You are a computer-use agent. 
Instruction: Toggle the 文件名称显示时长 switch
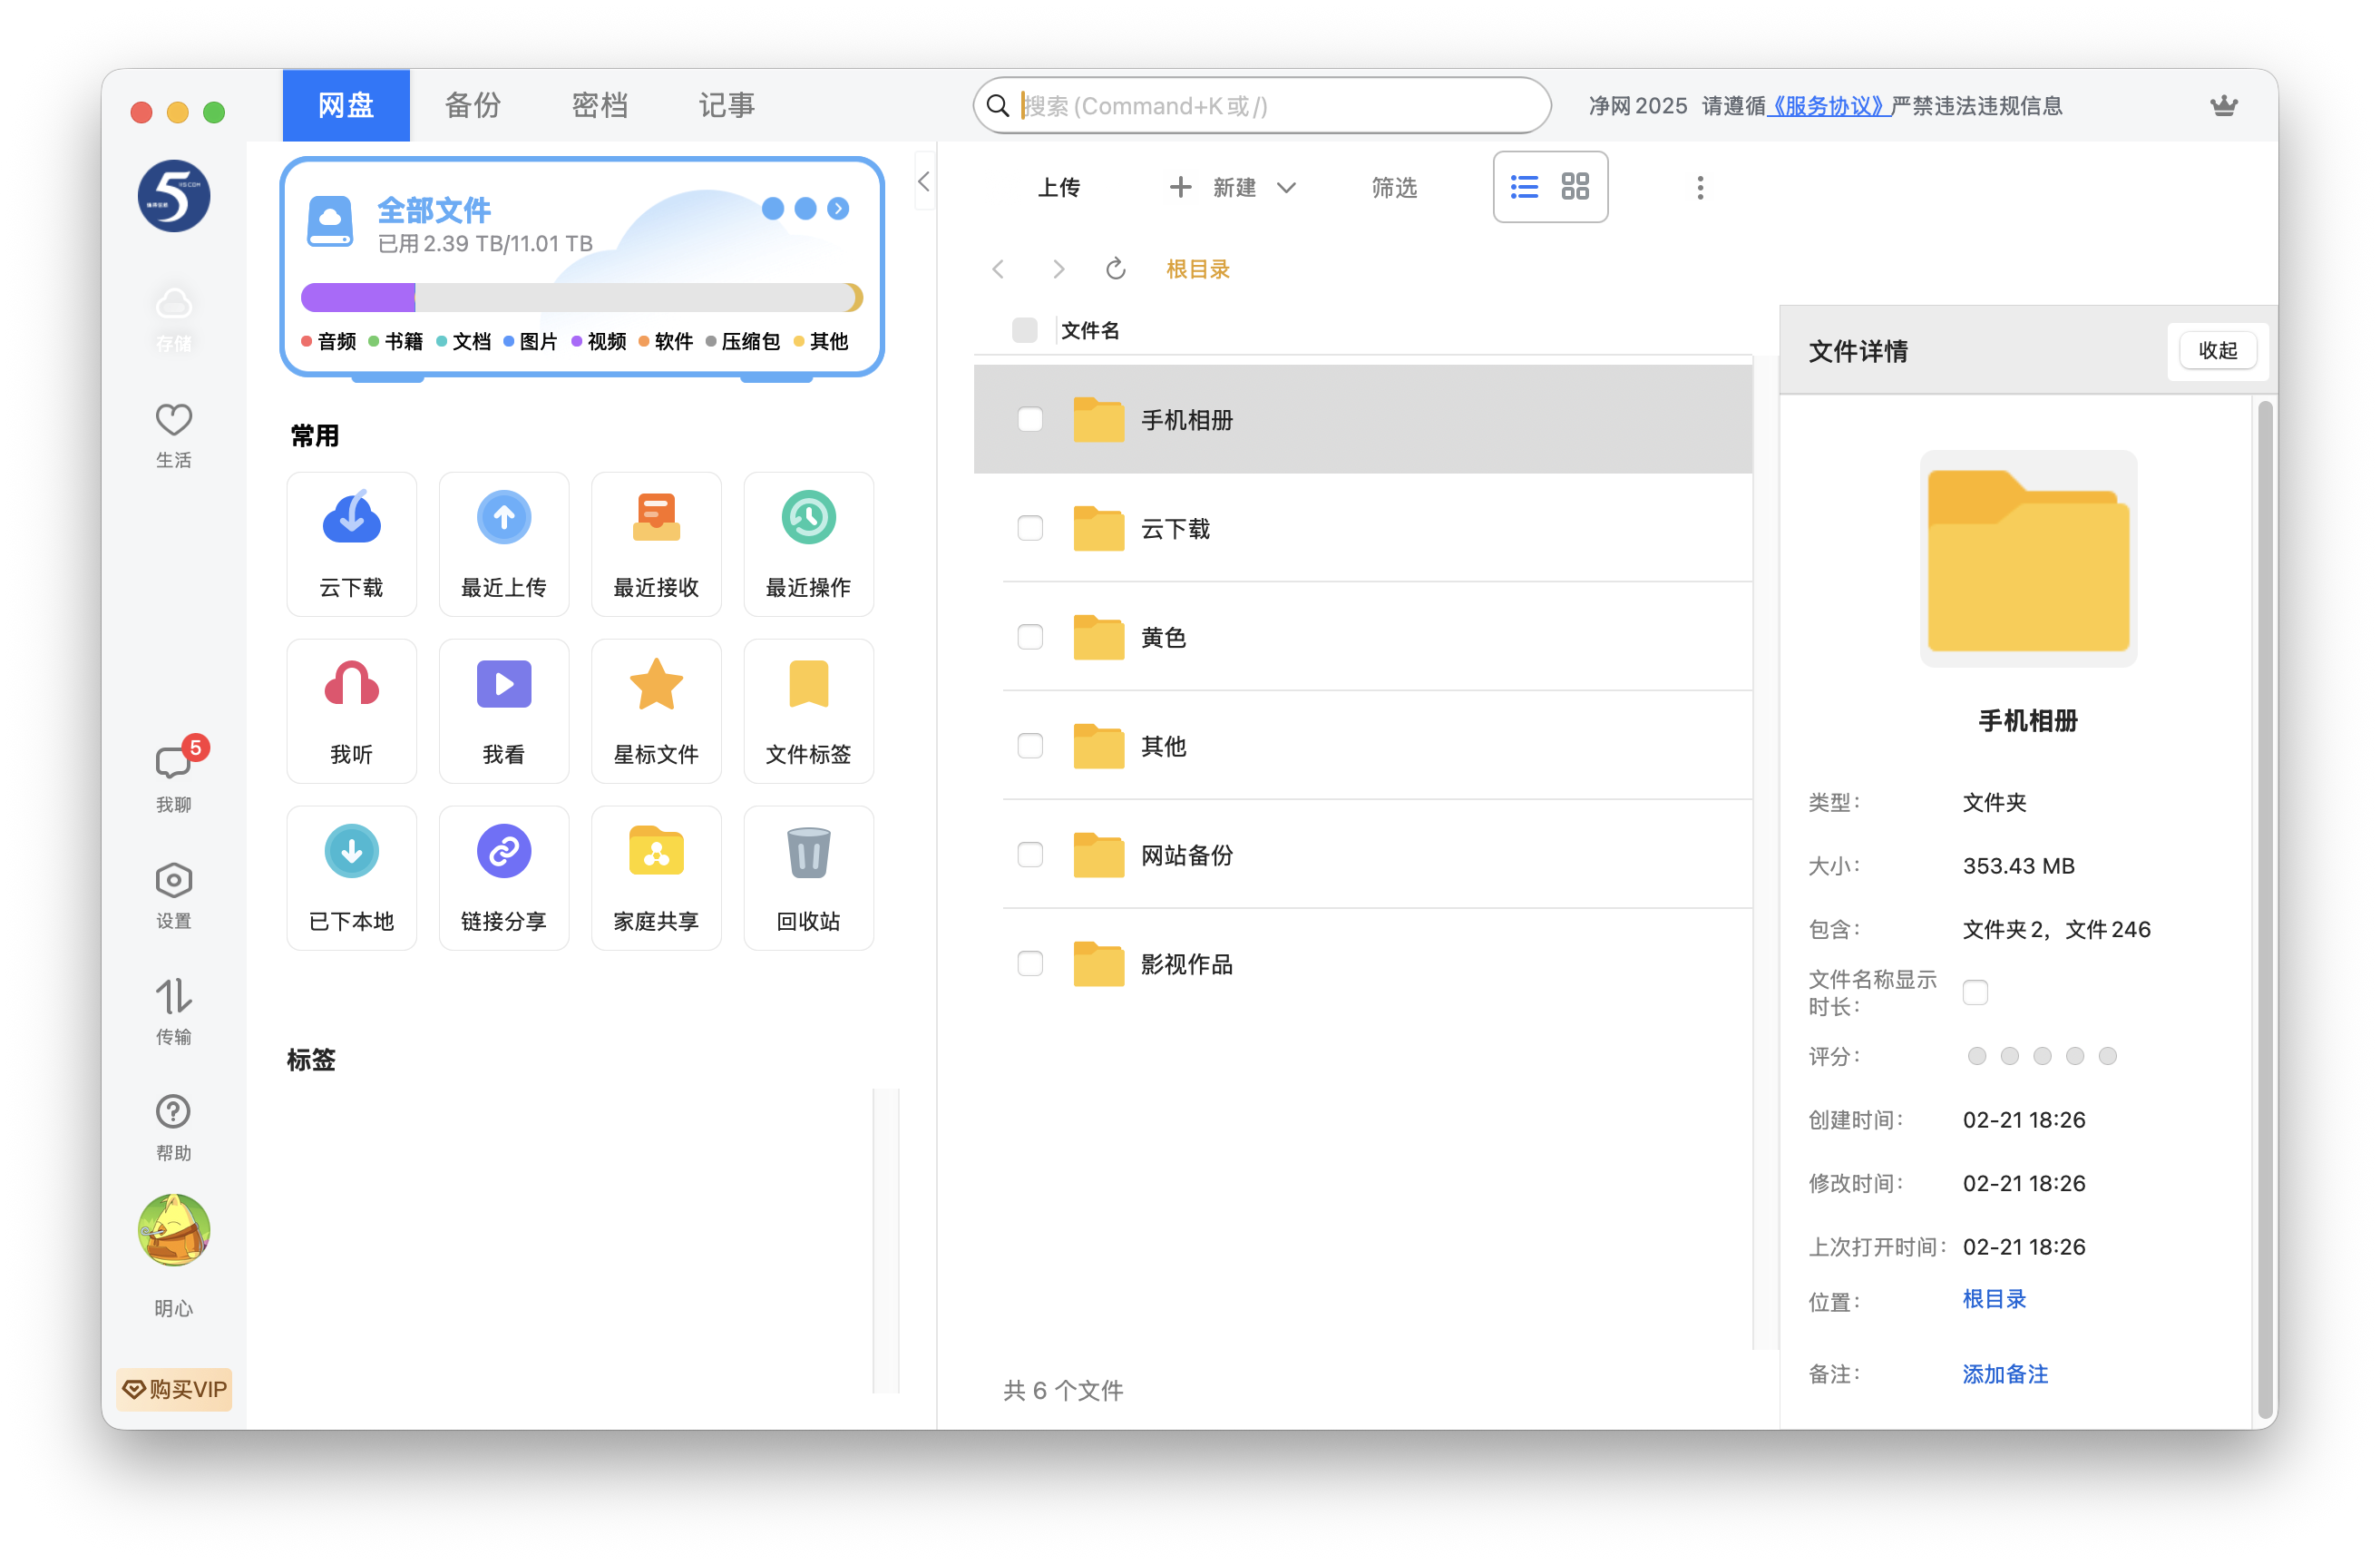pyautogui.click(x=1975, y=992)
